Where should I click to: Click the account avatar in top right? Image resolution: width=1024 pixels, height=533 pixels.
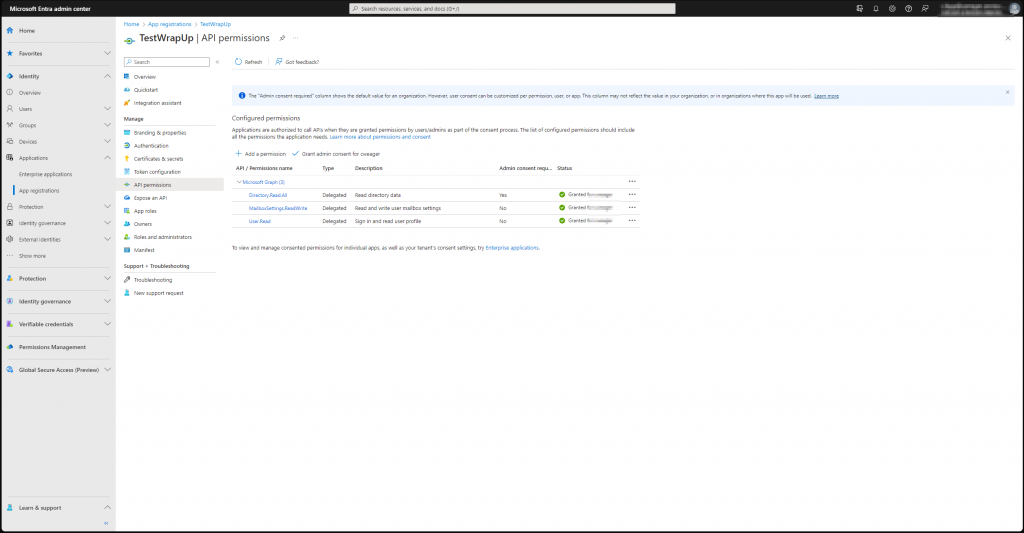(x=1015, y=8)
